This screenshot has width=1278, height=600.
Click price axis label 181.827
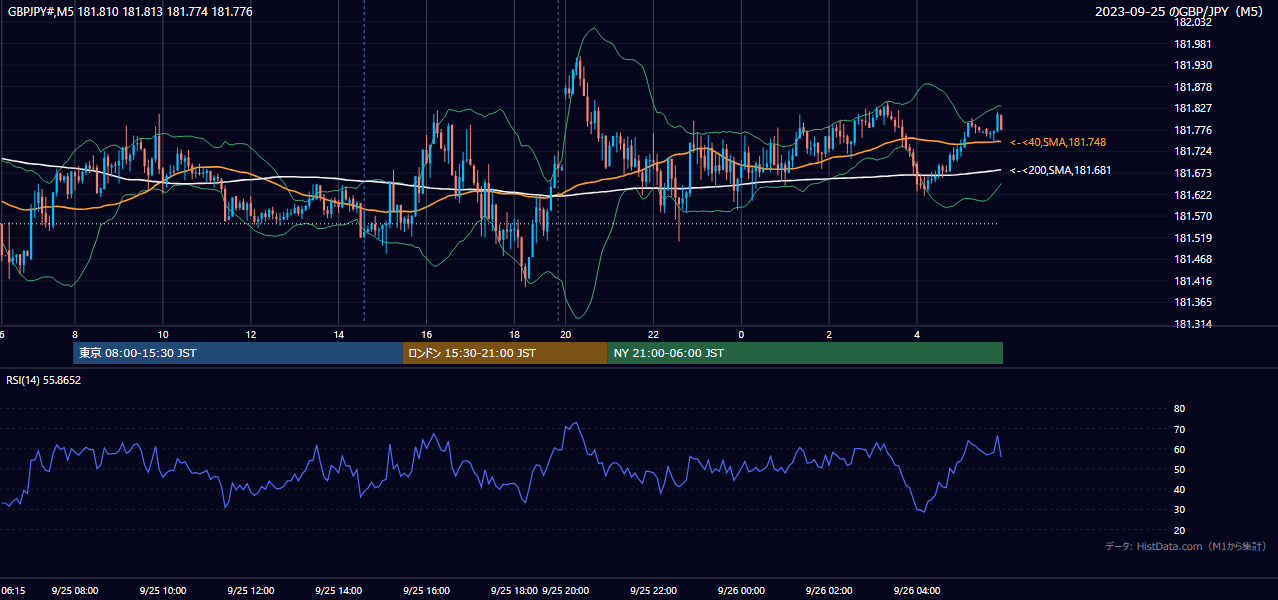1194,108
